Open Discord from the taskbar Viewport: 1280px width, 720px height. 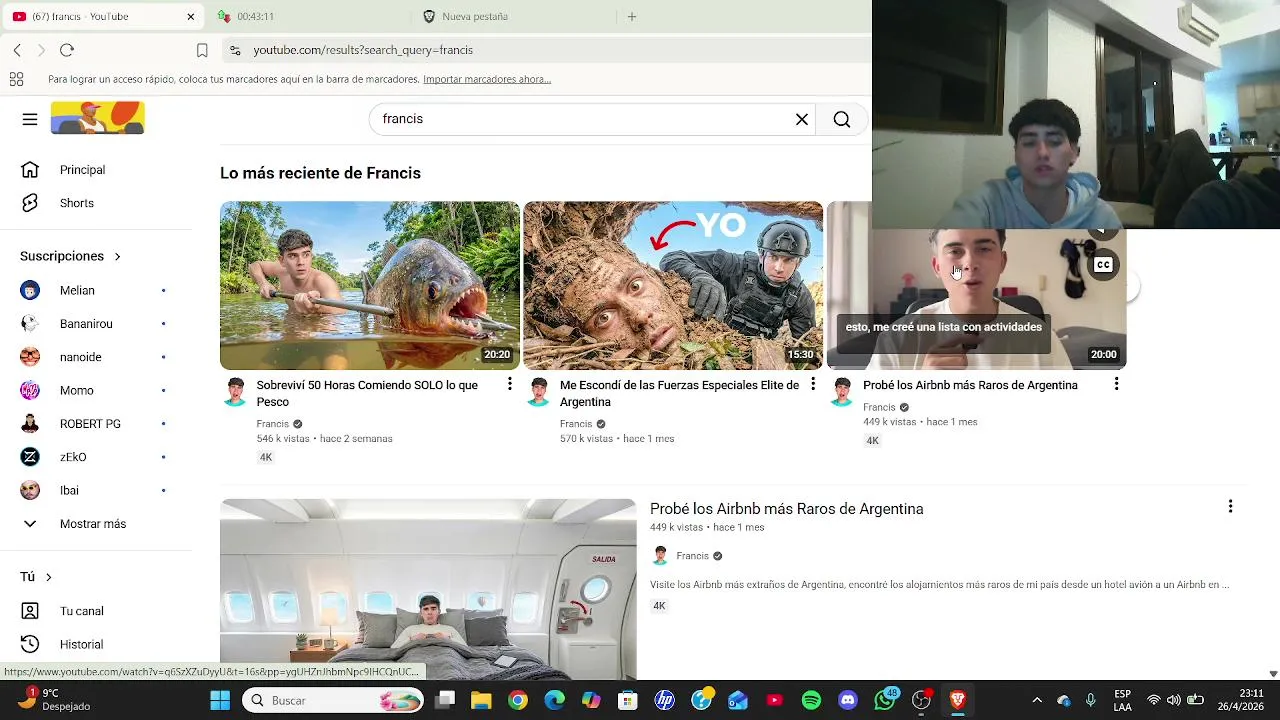tap(848, 700)
